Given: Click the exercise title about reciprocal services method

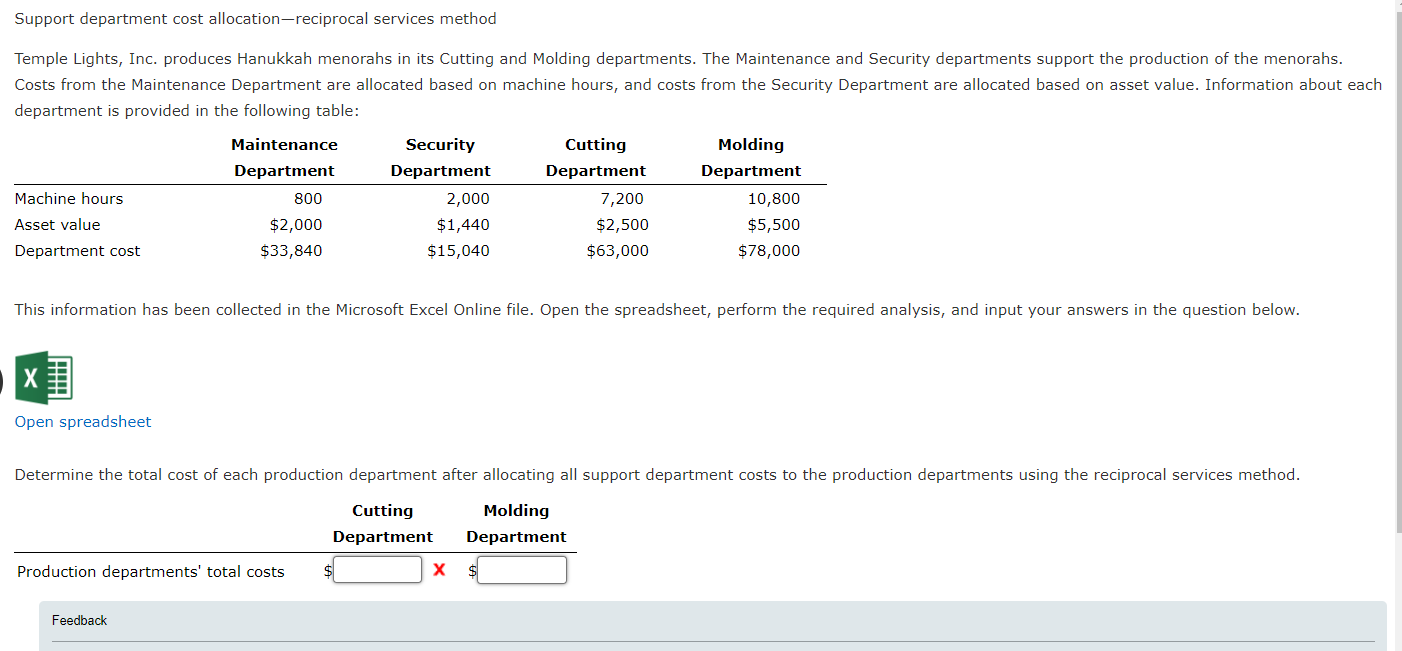Looking at the screenshot, I should pyautogui.click(x=255, y=18).
